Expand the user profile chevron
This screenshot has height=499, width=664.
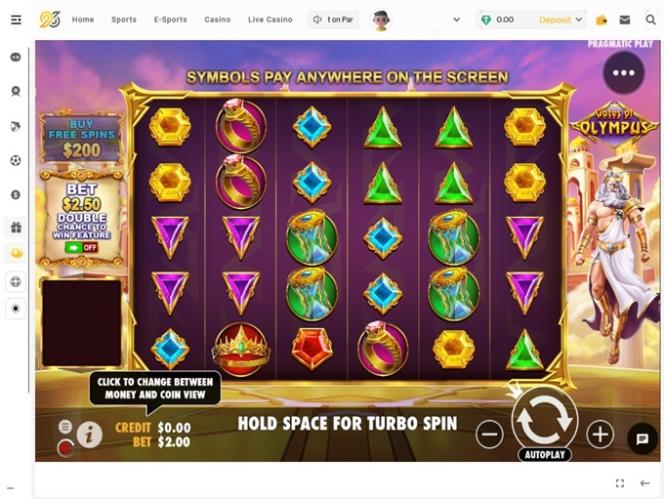[x=456, y=19]
